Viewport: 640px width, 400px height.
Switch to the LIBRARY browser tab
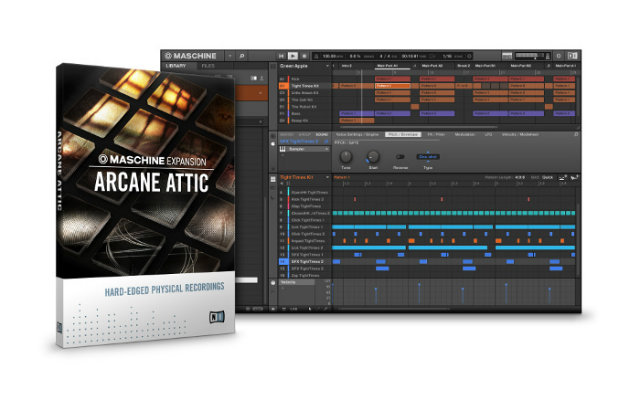[x=176, y=66]
